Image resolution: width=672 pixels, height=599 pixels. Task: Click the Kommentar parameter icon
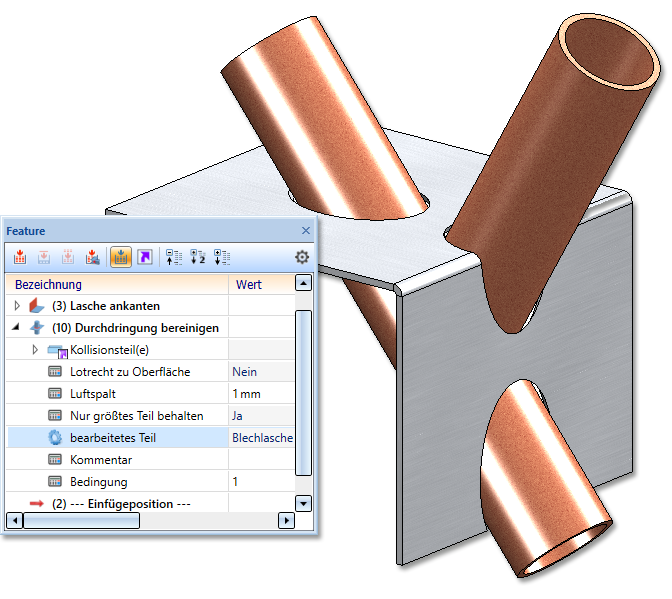[x=55, y=460]
